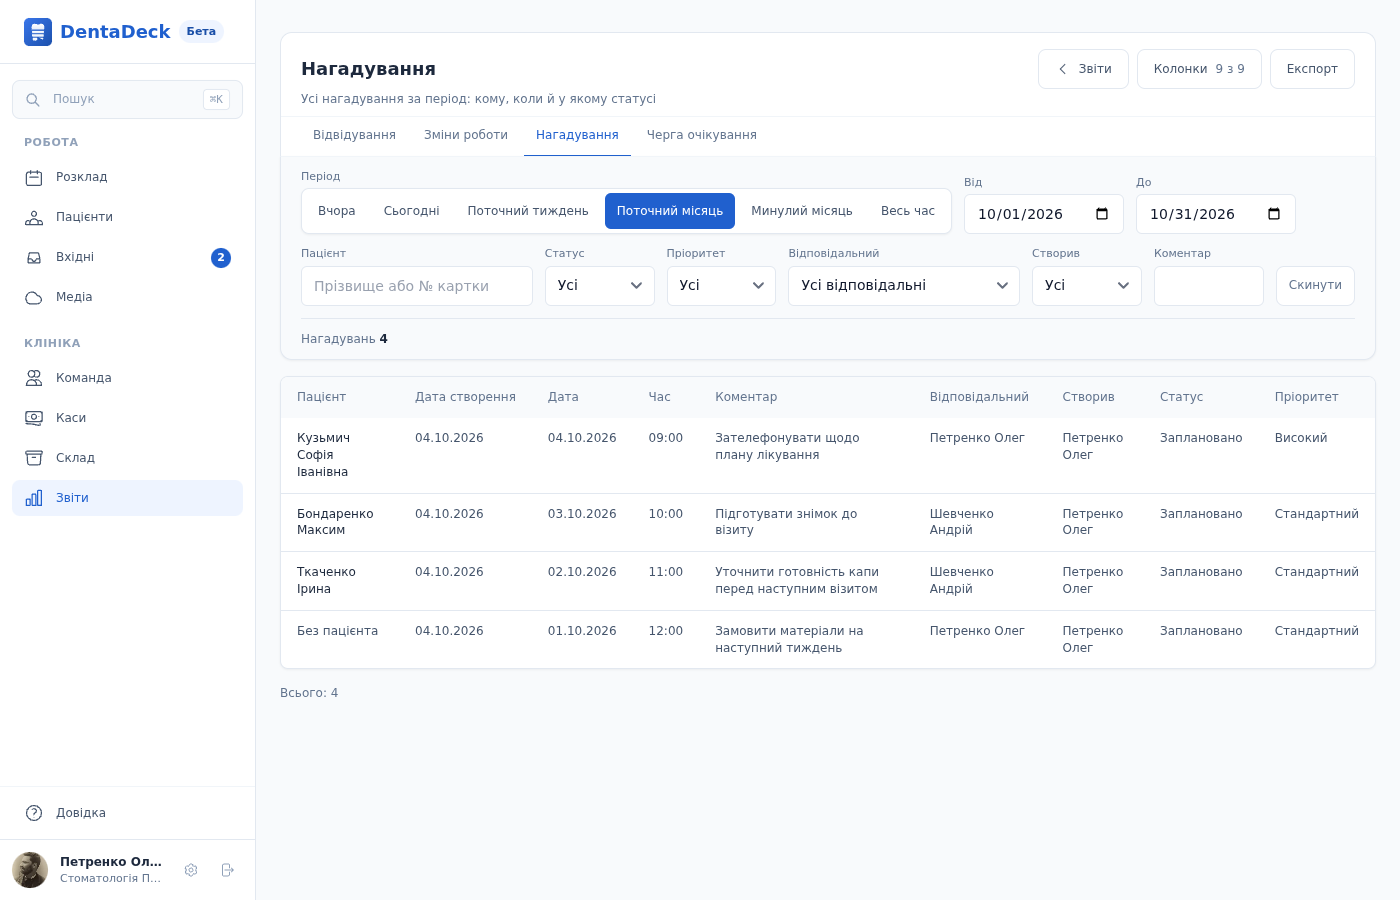Focus the patient surname or card number field

click(417, 286)
